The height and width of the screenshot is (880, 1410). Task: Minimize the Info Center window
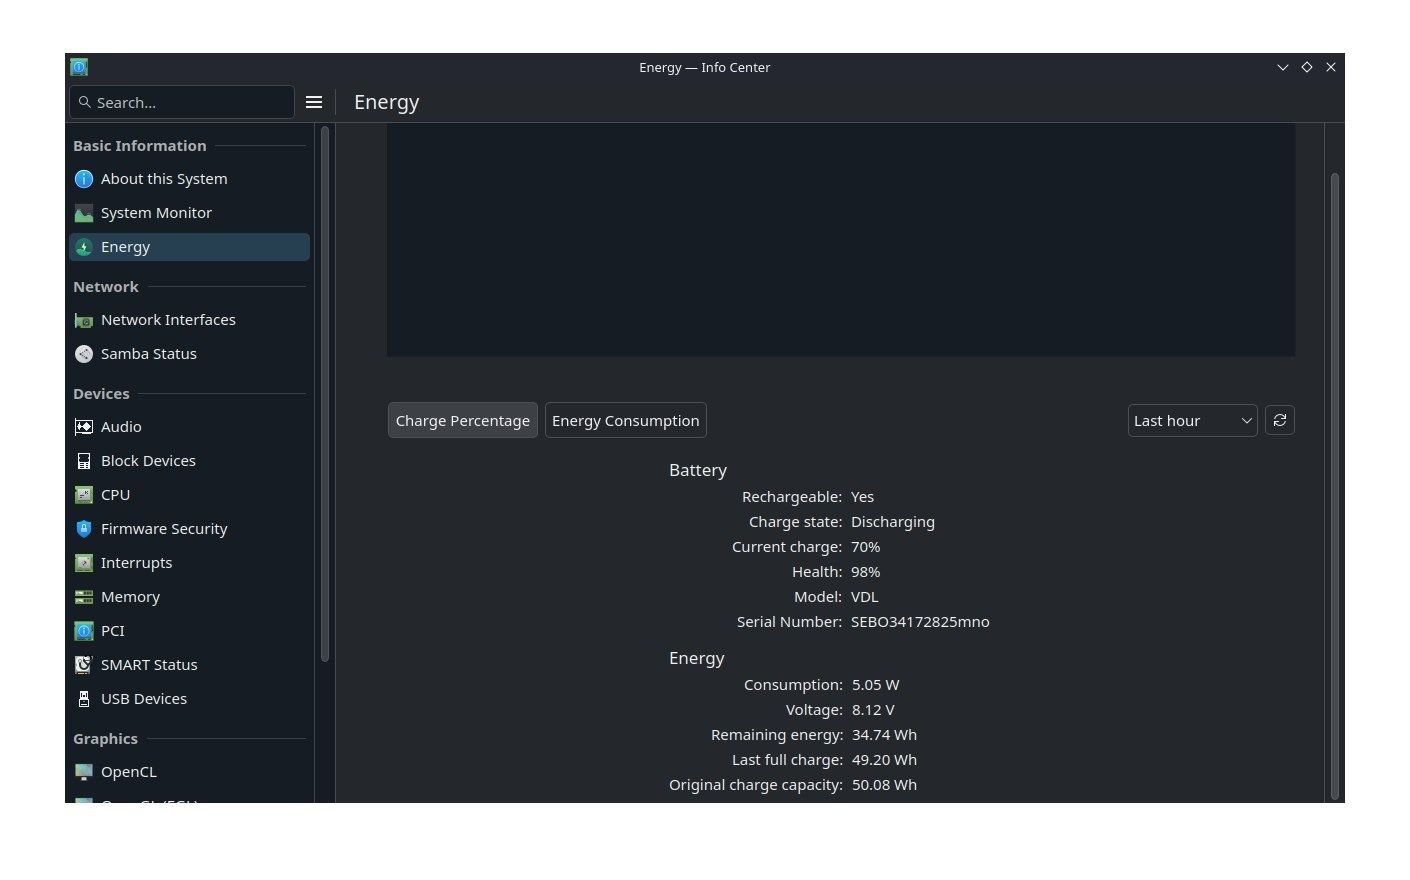[x=1283, y=67]
